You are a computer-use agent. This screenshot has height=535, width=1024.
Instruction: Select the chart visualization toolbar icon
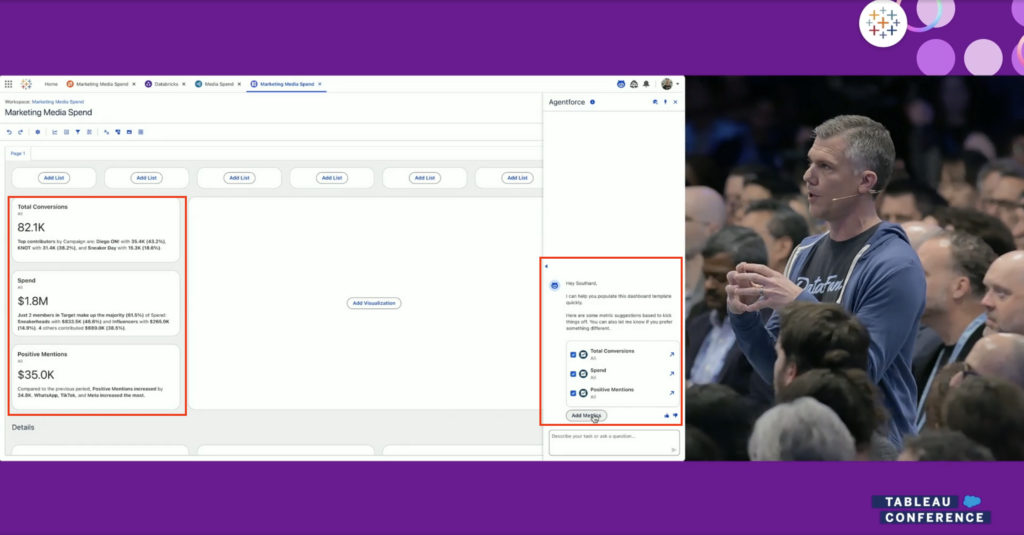(55, 132)
